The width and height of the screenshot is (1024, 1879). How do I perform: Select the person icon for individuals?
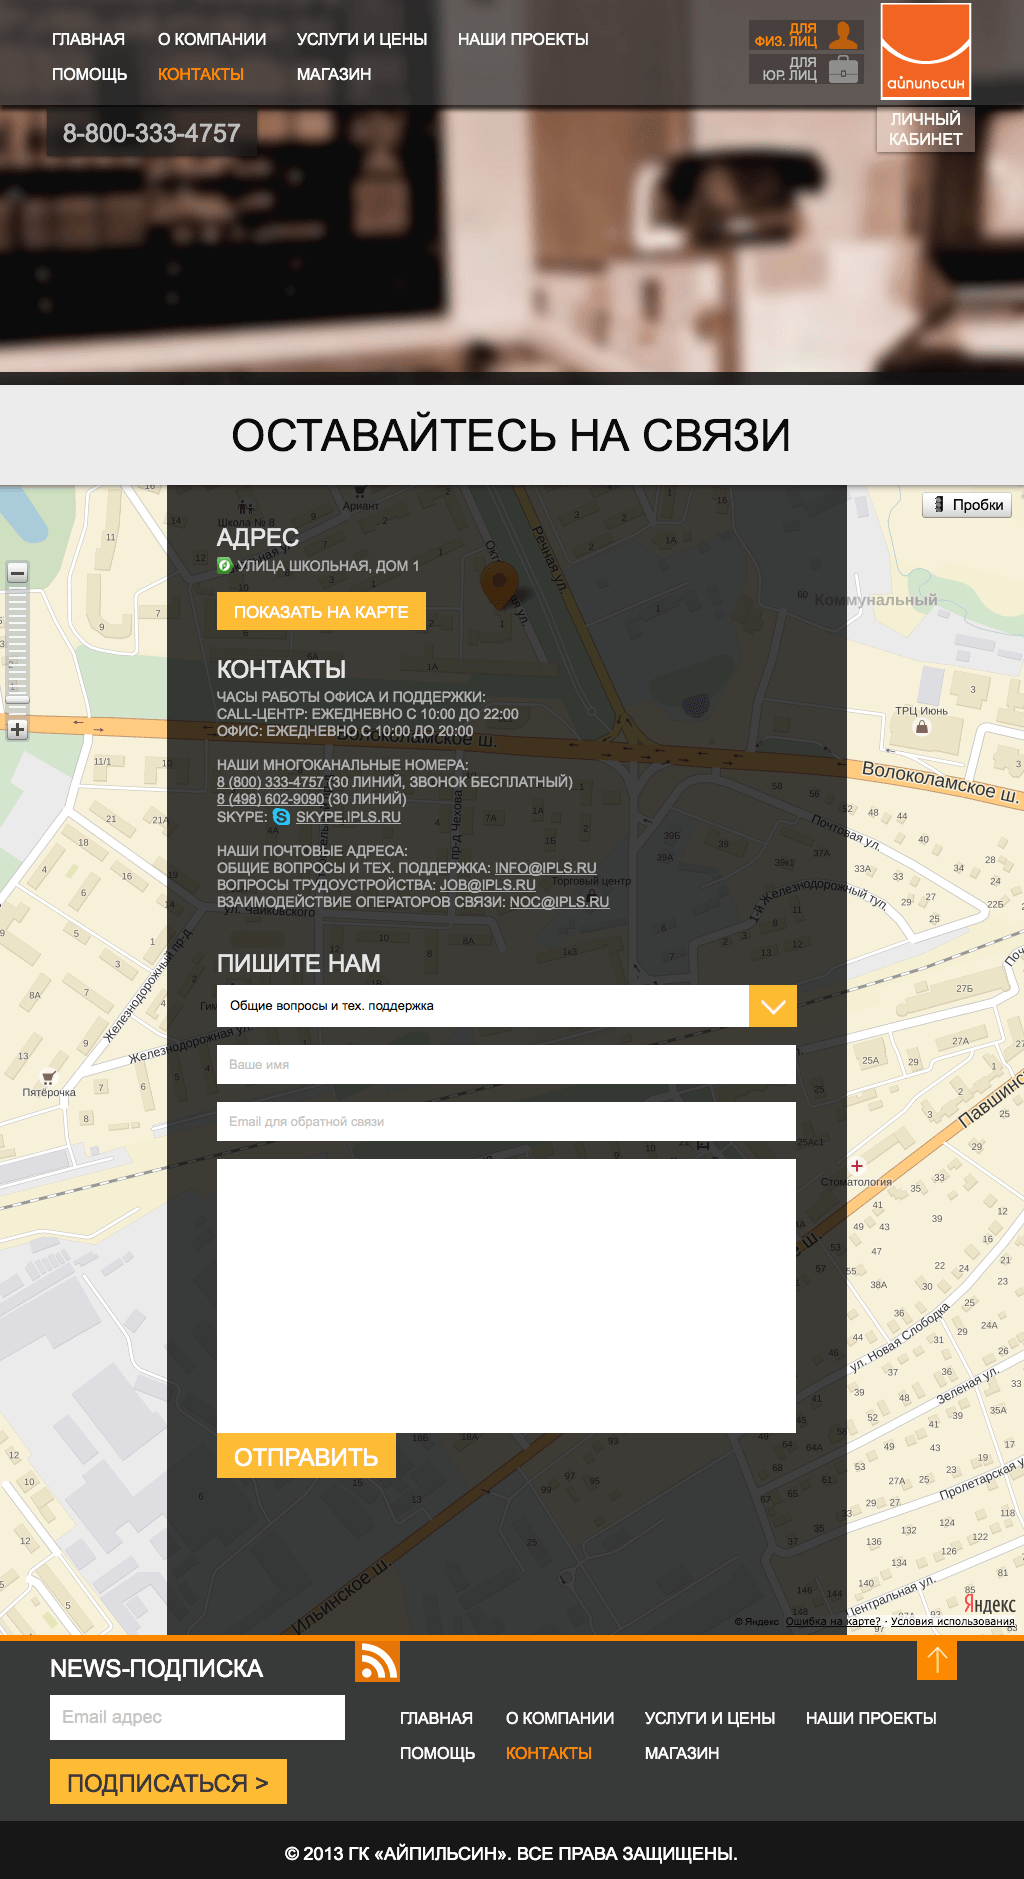click(x=844, y=35)
